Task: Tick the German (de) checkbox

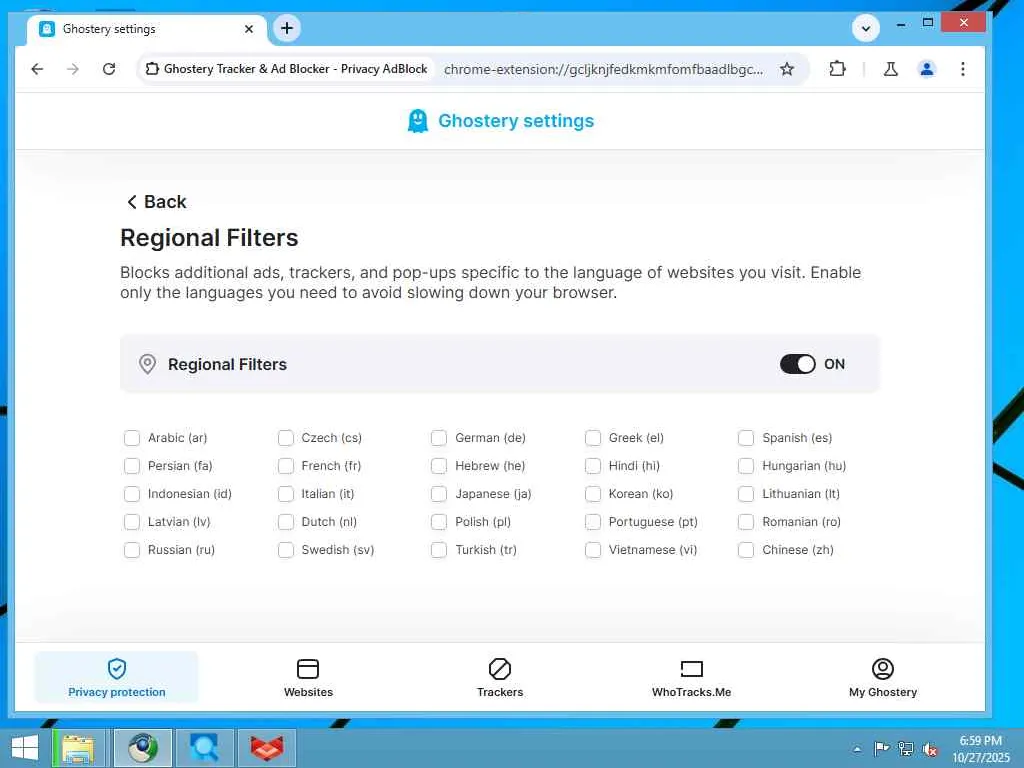Action: tap(439, 438)
